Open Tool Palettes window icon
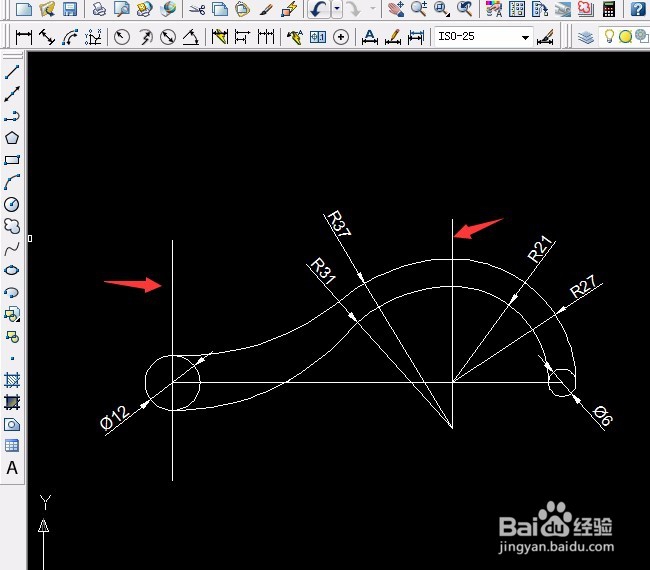 pos(540,8)
